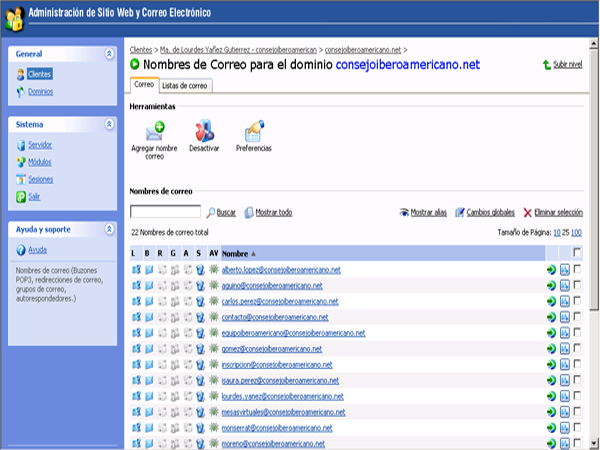Click the domain name in the page title

[x=408, y=65]
